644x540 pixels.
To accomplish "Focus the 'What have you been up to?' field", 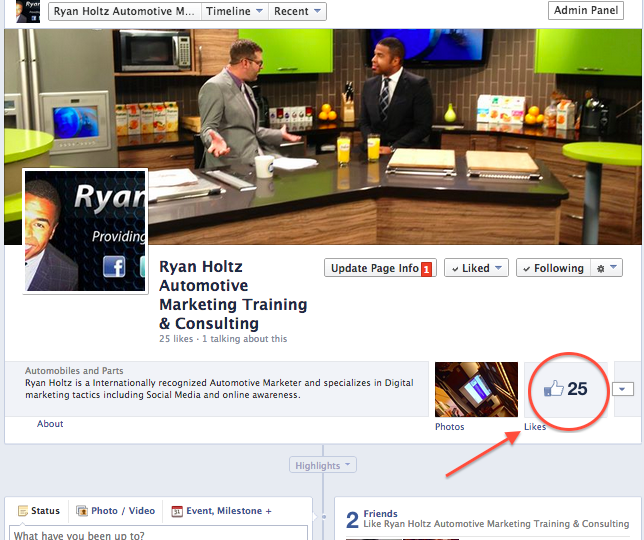I will [x=159, y=533].
